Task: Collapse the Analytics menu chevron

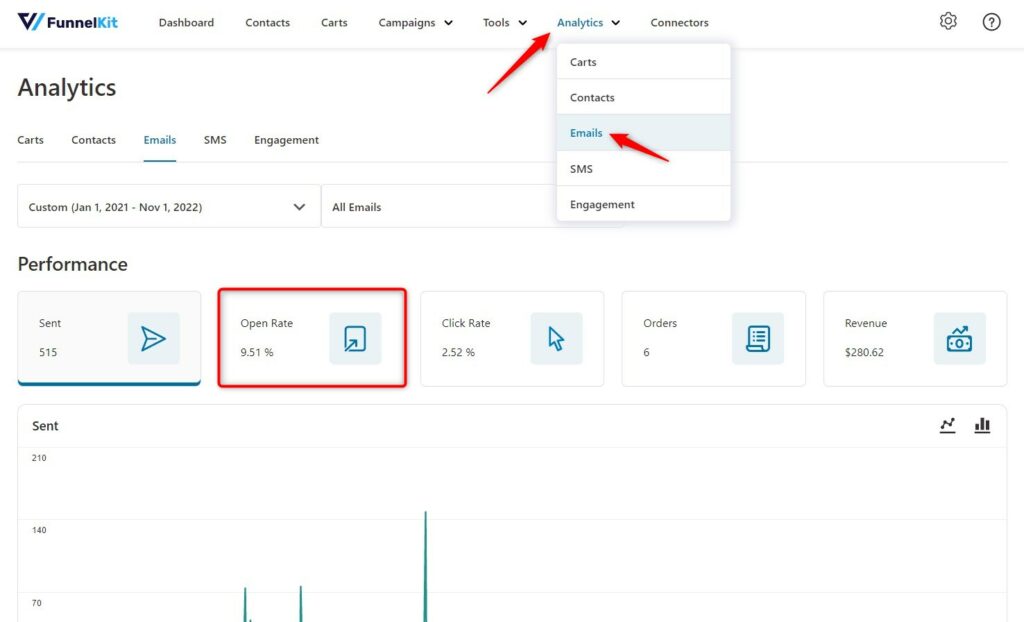Action: pyautogui.click(x=615, y=23)
